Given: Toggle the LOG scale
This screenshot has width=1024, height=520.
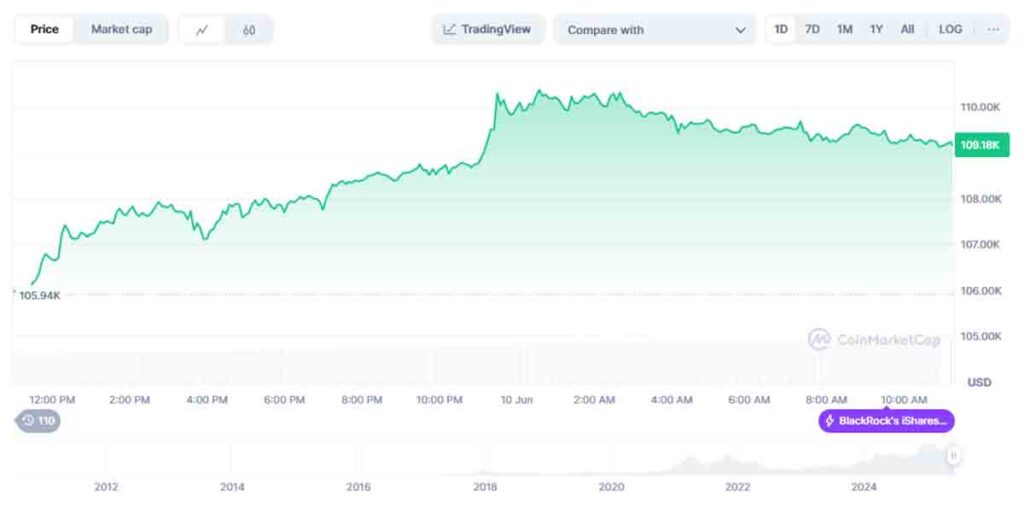Looking at the screenshot, I should click(x=950, y=29).
